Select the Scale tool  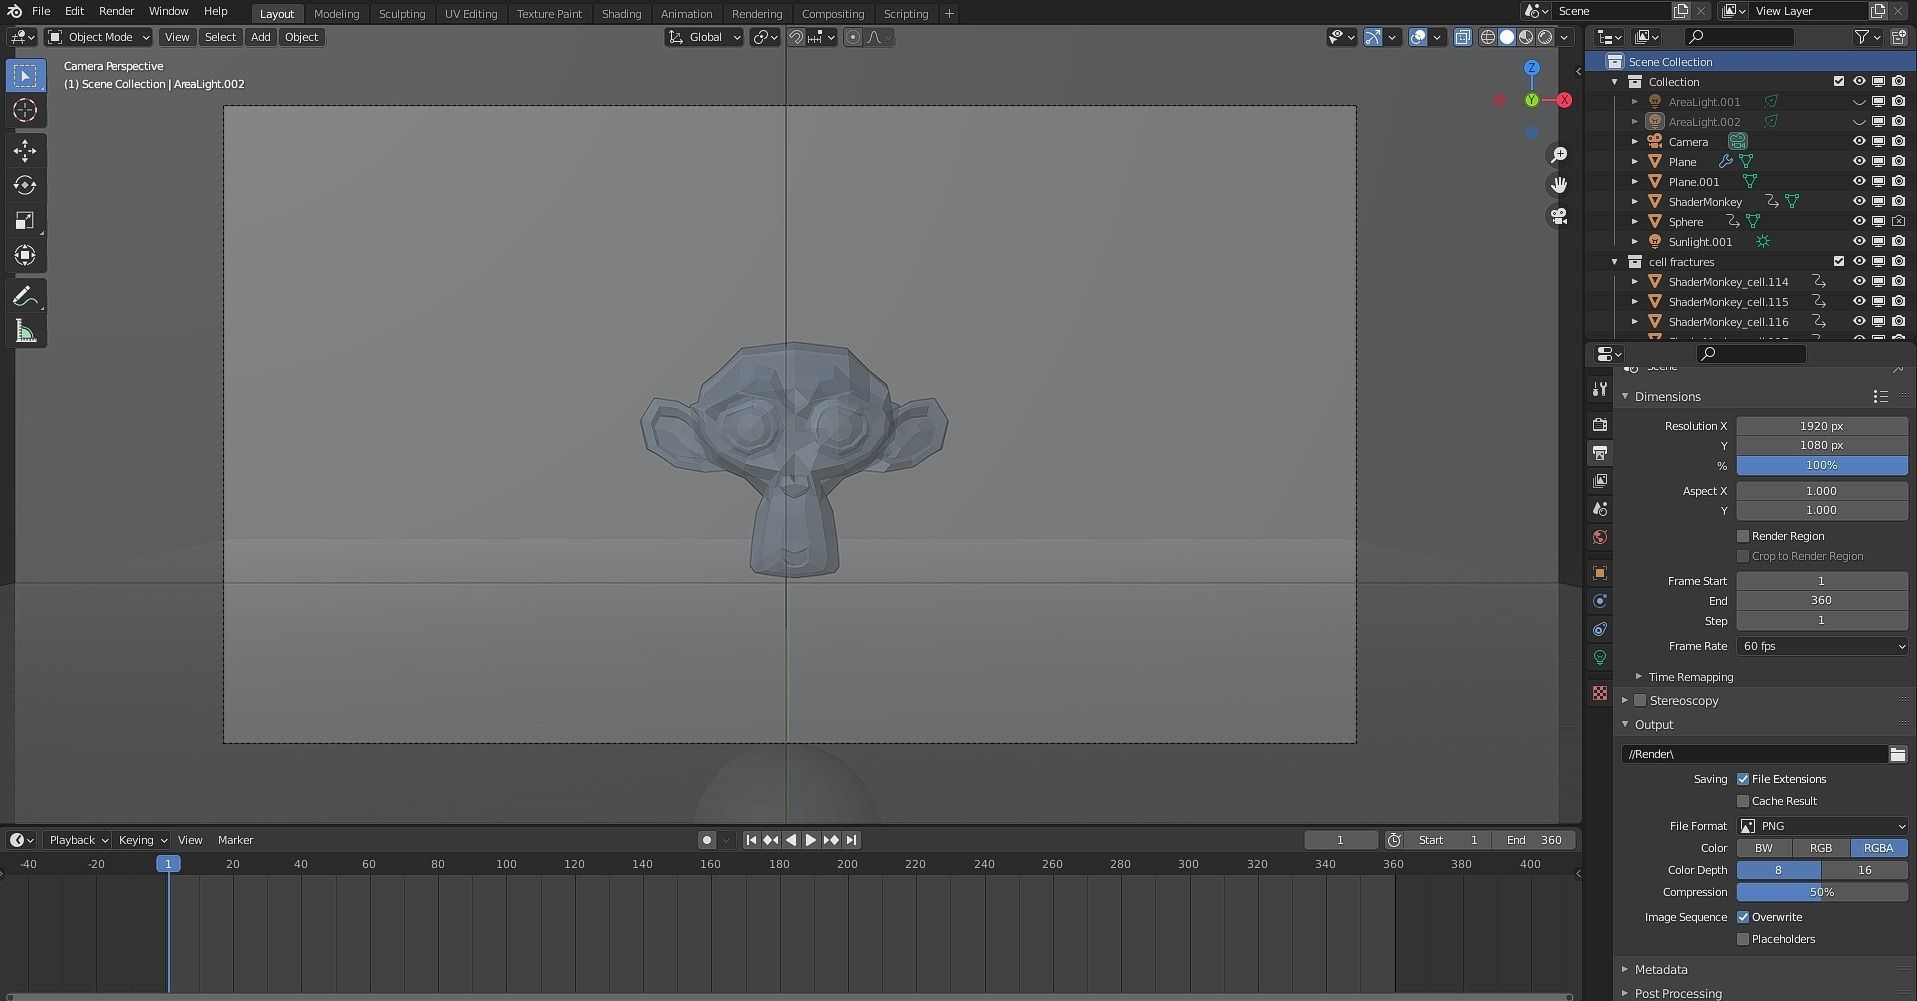click(26, 221)
